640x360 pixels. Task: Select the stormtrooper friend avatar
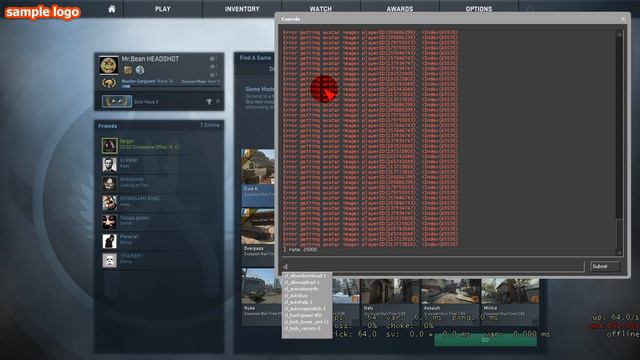tap(109, 260)
